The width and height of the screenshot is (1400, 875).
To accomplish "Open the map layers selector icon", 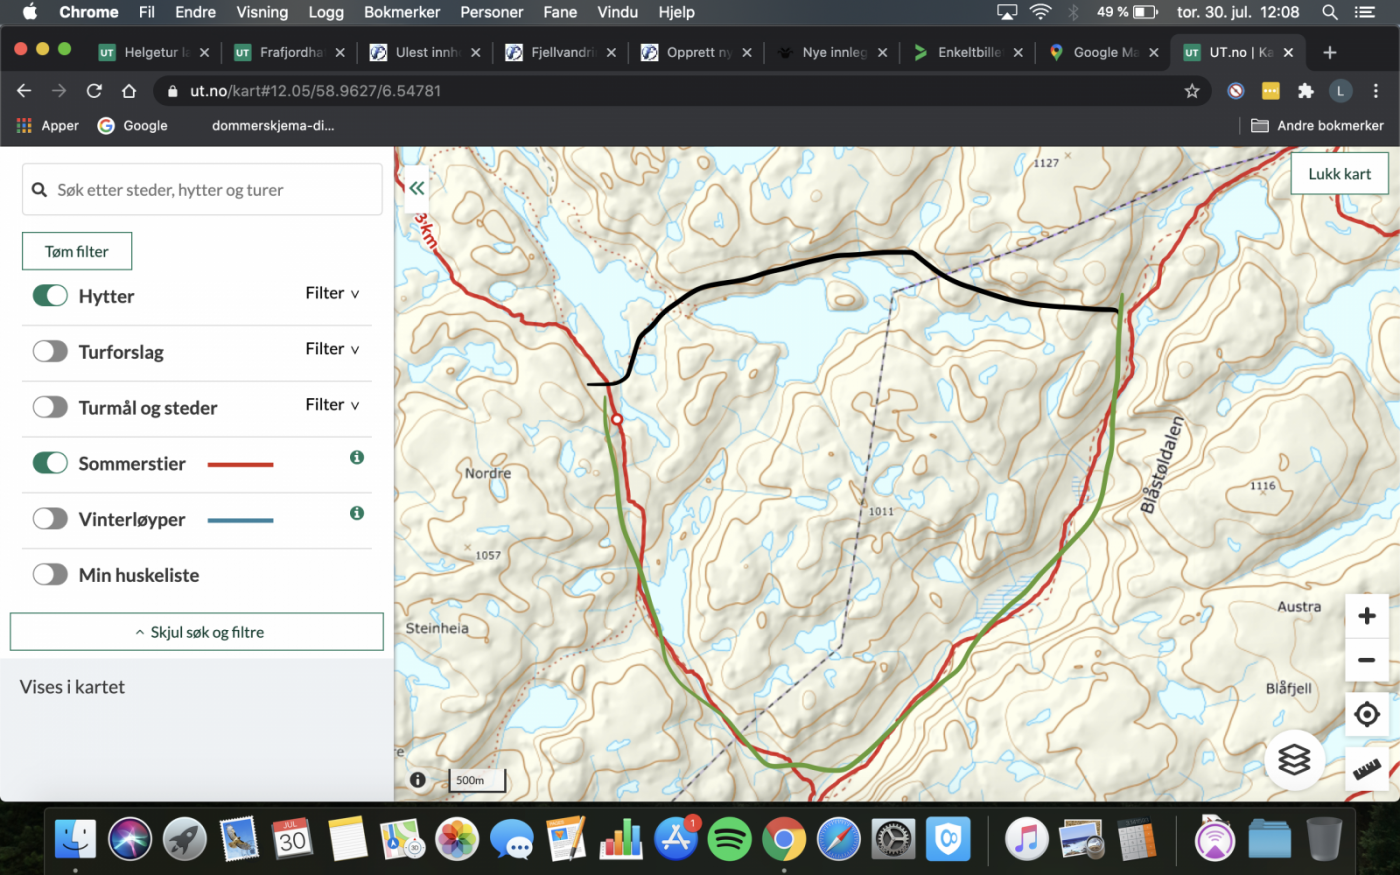I will pos(1294,760).
